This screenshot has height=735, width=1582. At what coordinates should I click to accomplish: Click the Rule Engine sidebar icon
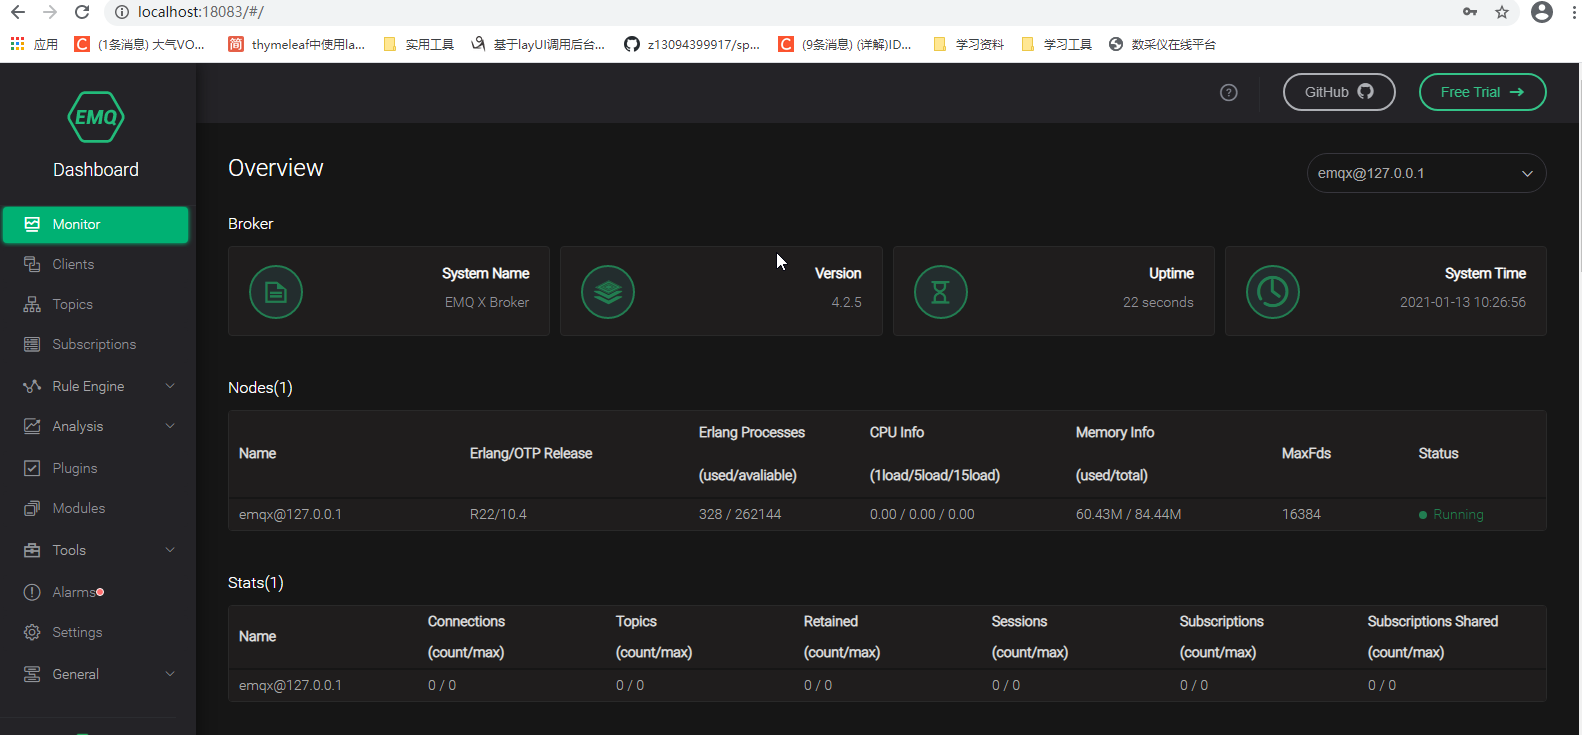pos(32,386)
